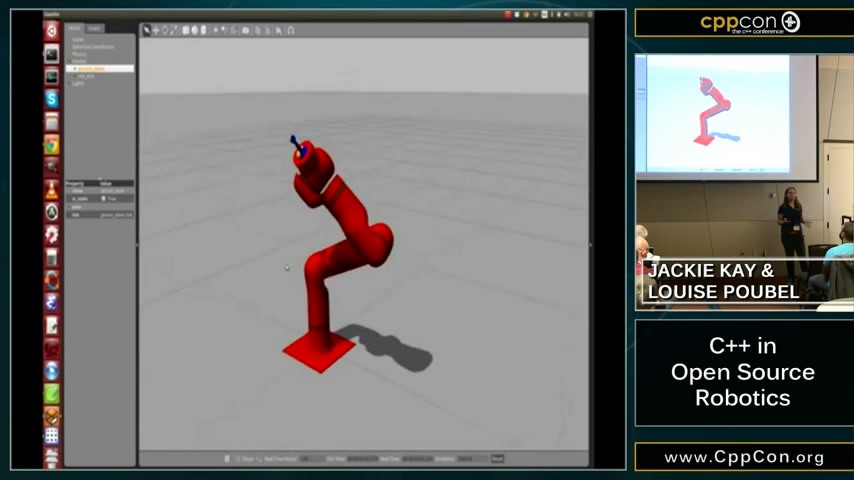Insert a Cylinder shape from toolbar
The width and height of the screenshot is (854, 480).
(x=203, y=30)
